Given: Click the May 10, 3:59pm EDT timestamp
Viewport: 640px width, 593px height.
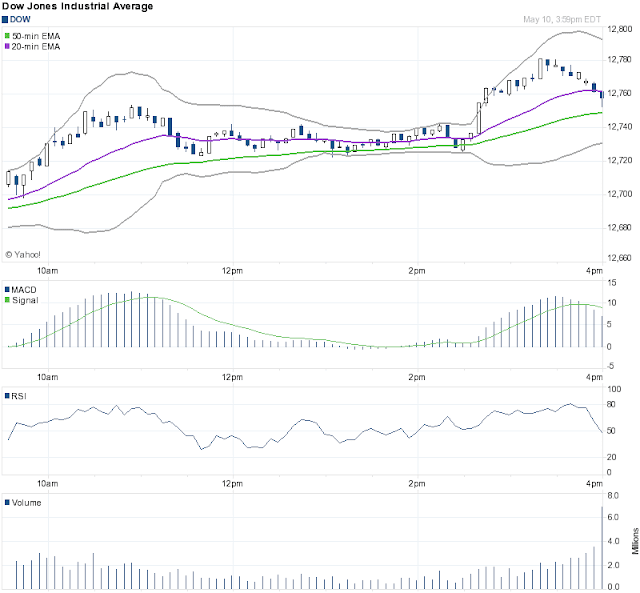Looking at the screenshot, I should [x=562, y=20].
